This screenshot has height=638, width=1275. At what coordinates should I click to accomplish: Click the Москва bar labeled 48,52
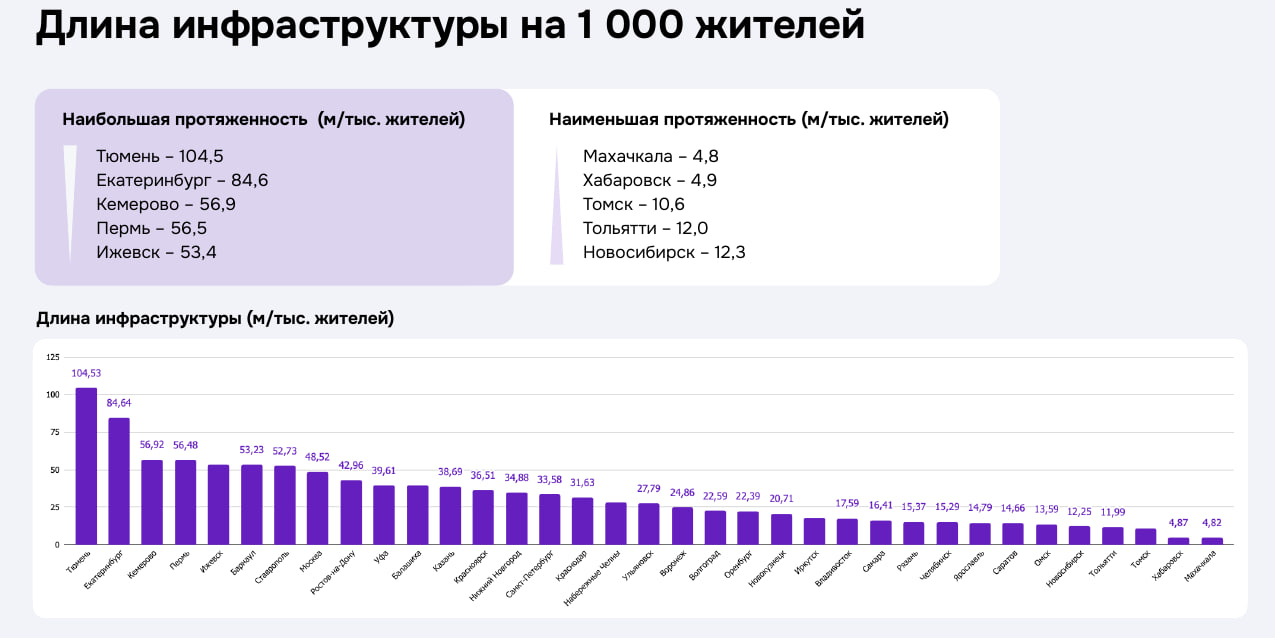click(x=317, y=508)
